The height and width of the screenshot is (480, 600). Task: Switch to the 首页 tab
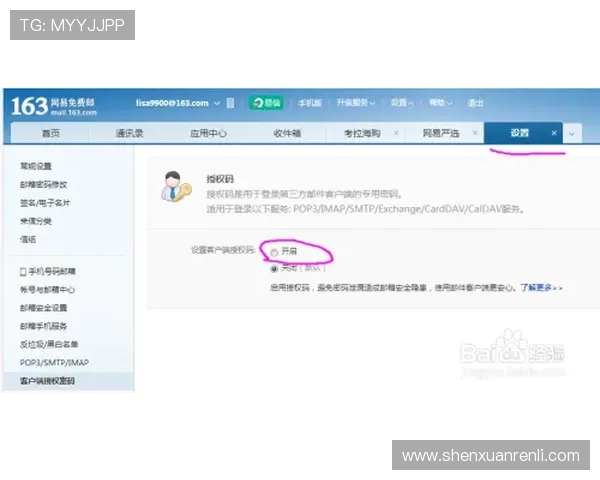tap(51, 133)
